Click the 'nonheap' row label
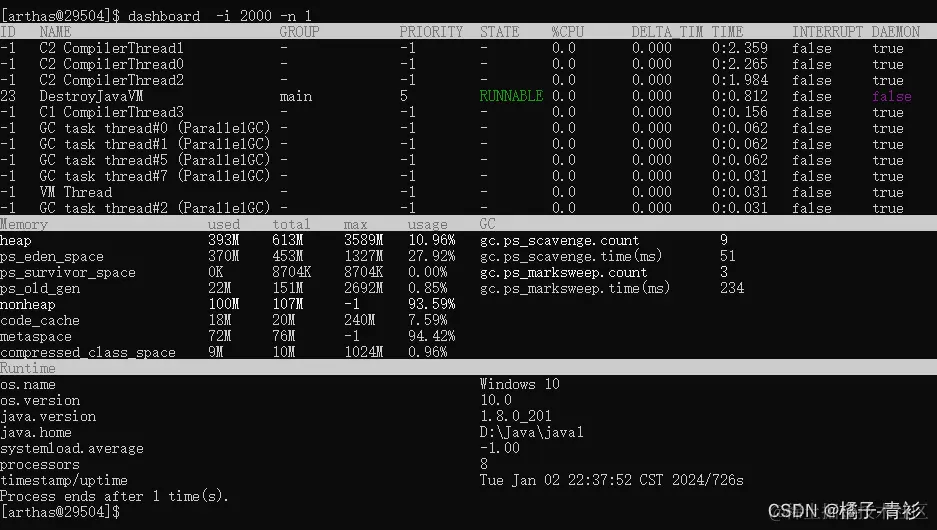937x530 pixels. point(28,305)
